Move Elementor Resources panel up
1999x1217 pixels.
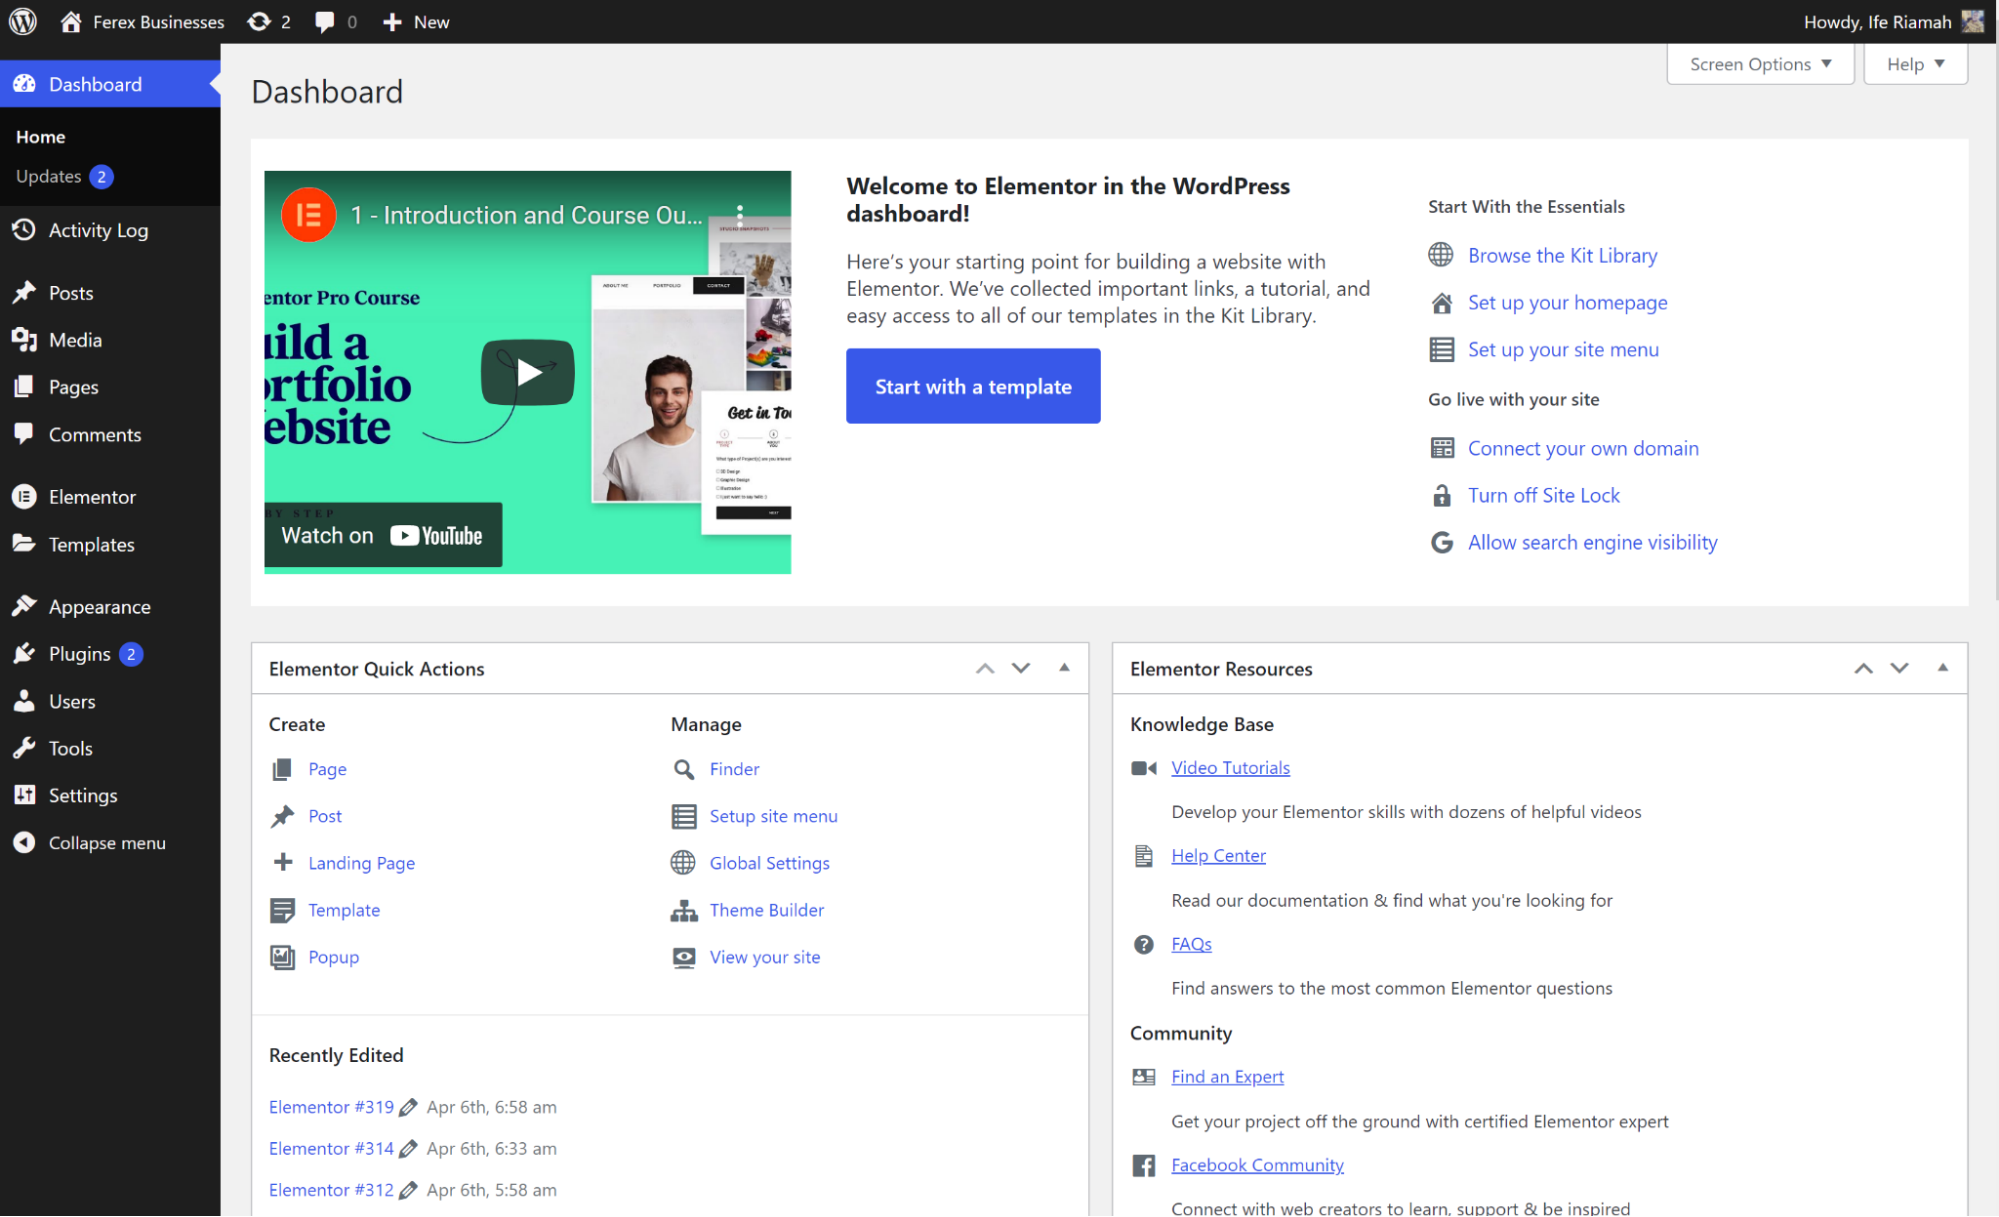pos(1863,668)
